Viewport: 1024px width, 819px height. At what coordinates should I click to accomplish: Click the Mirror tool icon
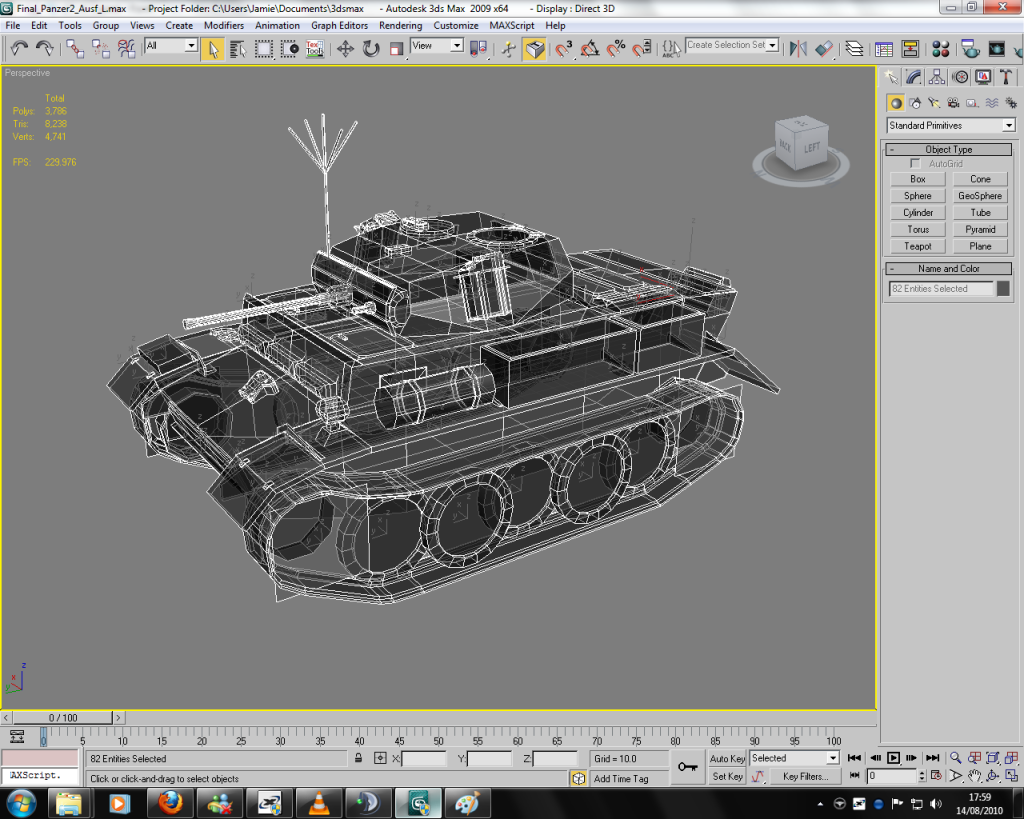click(x=797, y=48)
